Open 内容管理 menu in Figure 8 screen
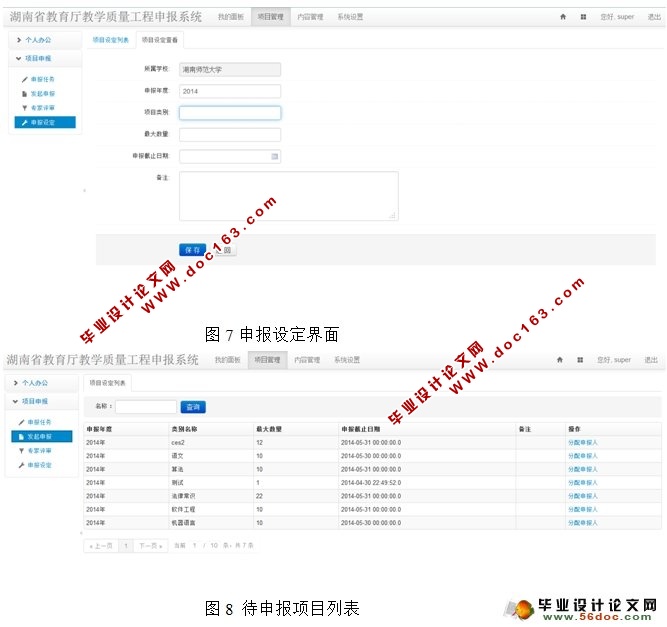Viewport: 667px width, 627px height. point(307,360)
